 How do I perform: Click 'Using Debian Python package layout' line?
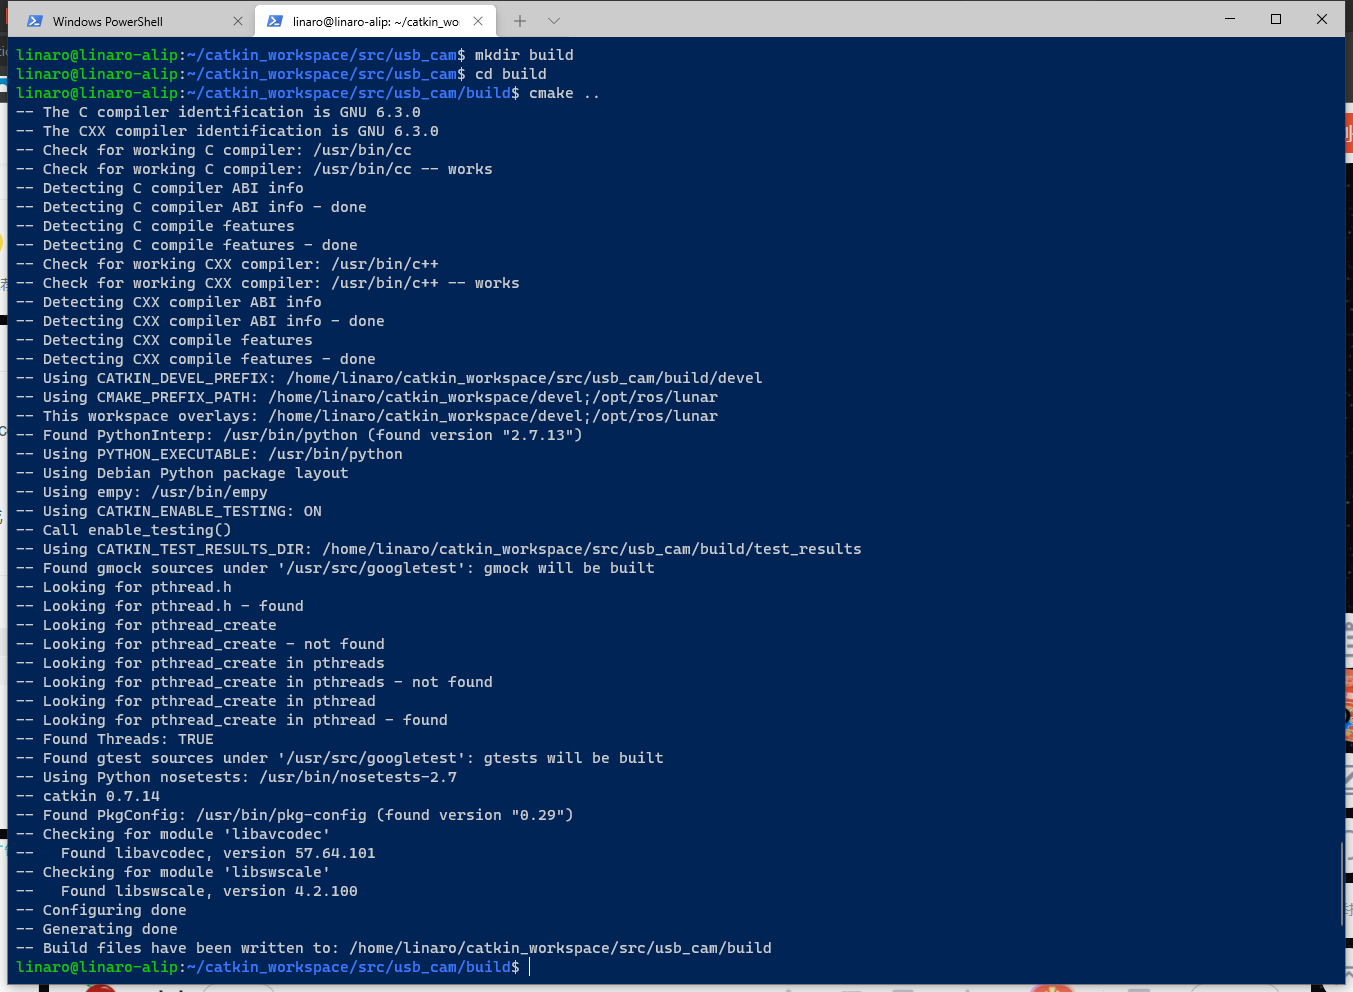pyautogui.click(x=182, y=473)
